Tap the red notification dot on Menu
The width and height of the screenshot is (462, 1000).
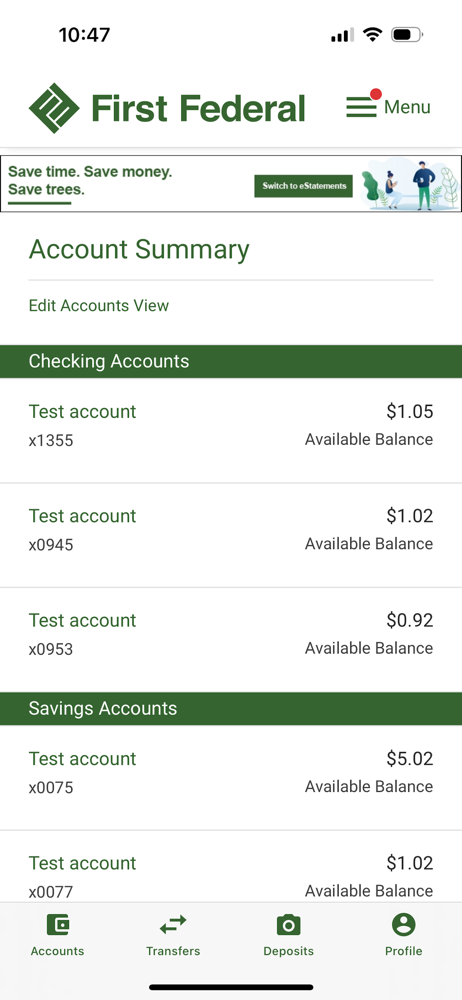[x=376, y=94]
